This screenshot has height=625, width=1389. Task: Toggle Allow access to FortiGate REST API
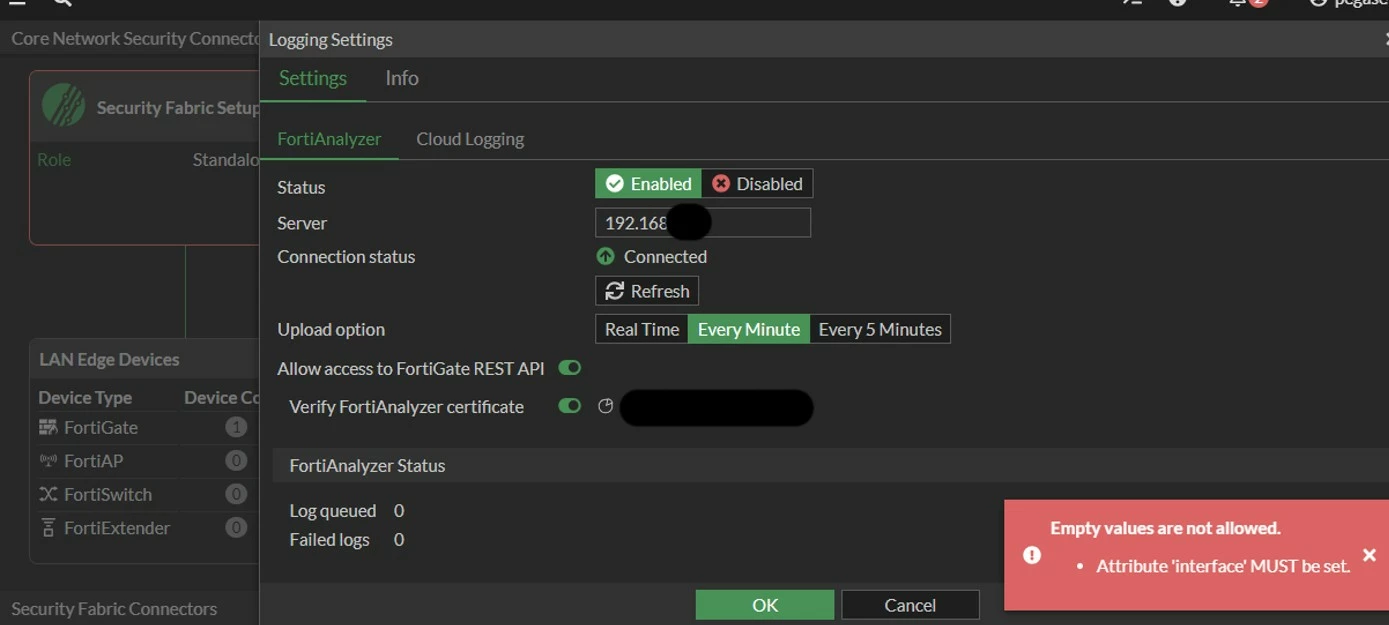point(569,368)
